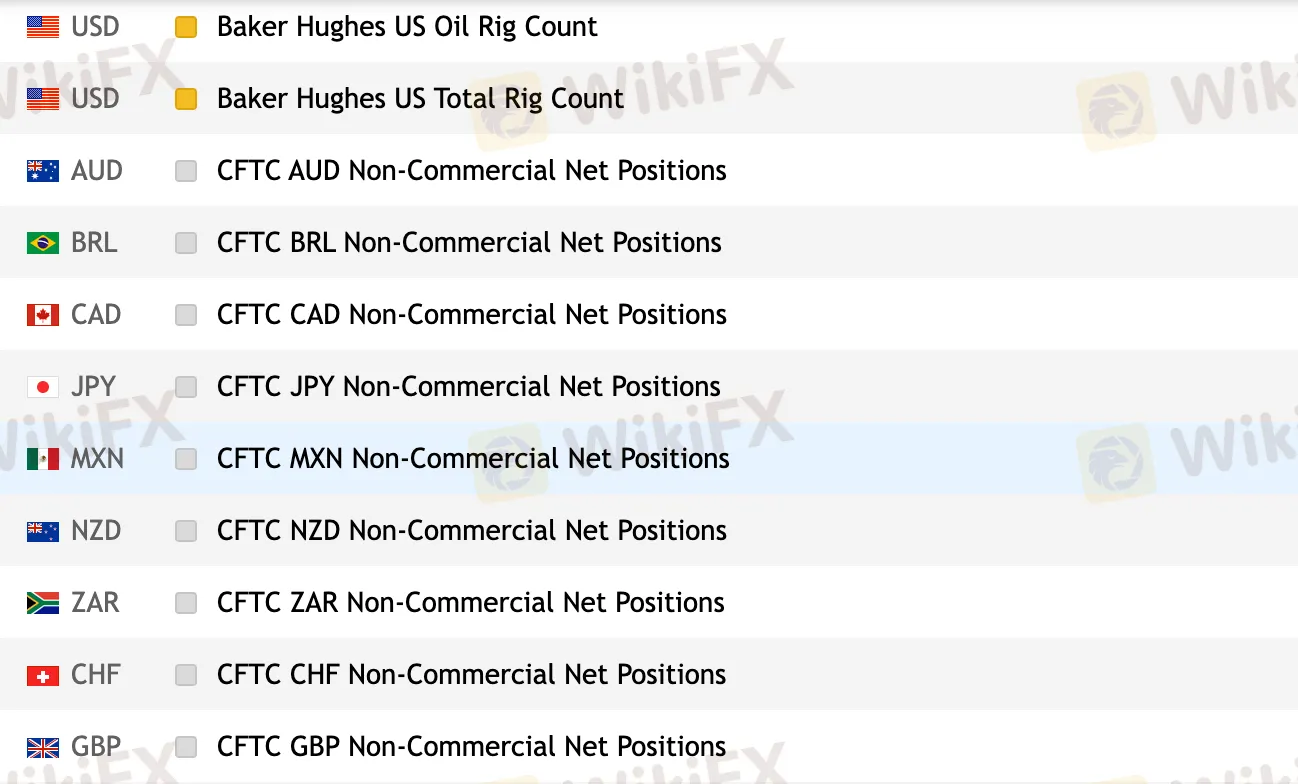Screen dimensions: 1298x784
Task: Click the Japan flag icon for JPY
Action: [x=43, y=387]
